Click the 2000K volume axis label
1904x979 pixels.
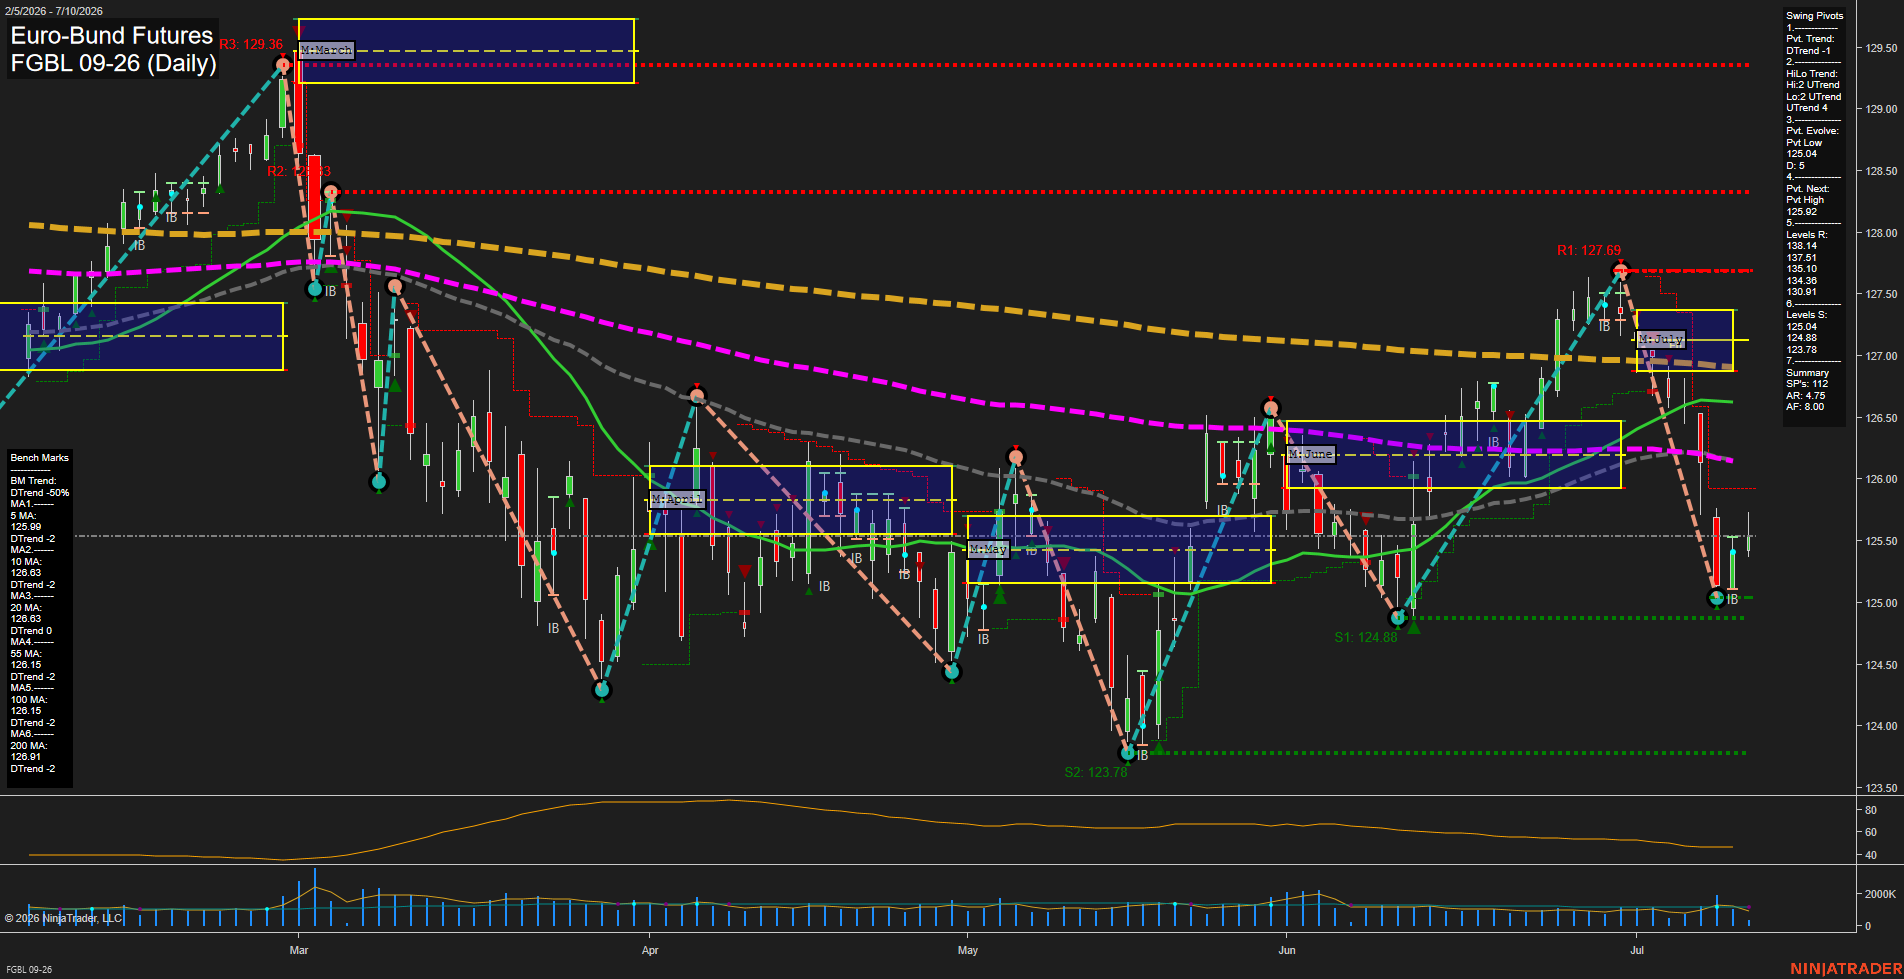[1881, 894]
